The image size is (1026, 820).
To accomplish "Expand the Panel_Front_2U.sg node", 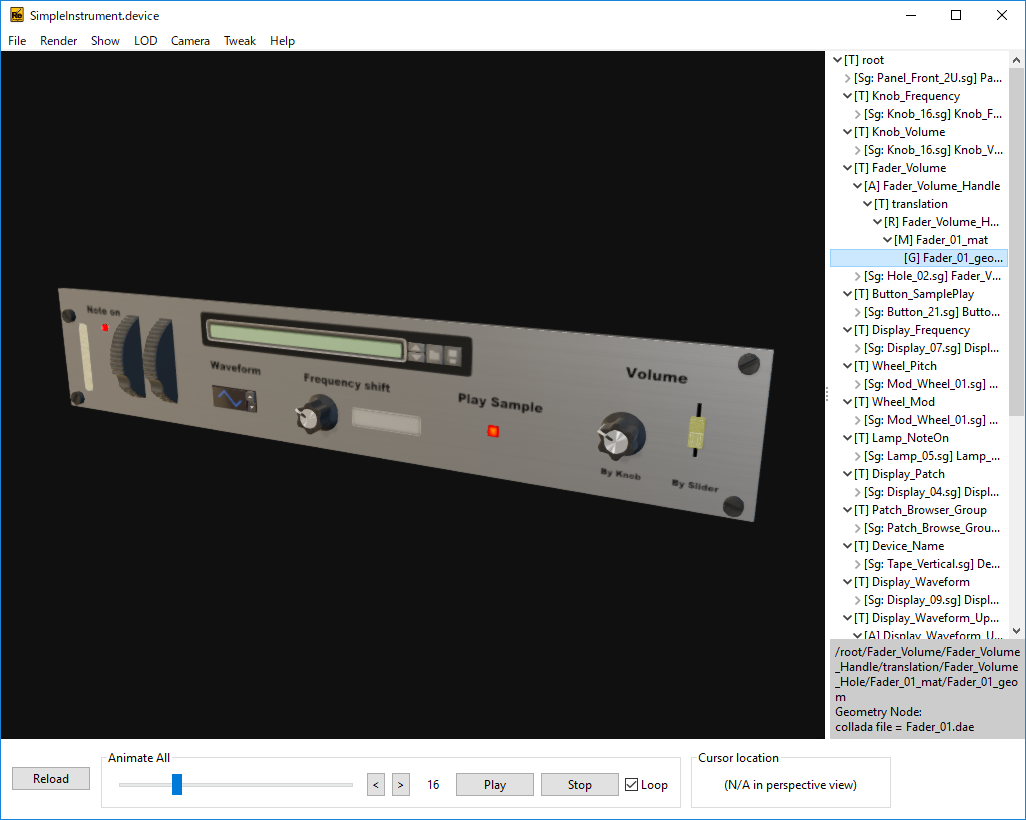I will 848,78.
